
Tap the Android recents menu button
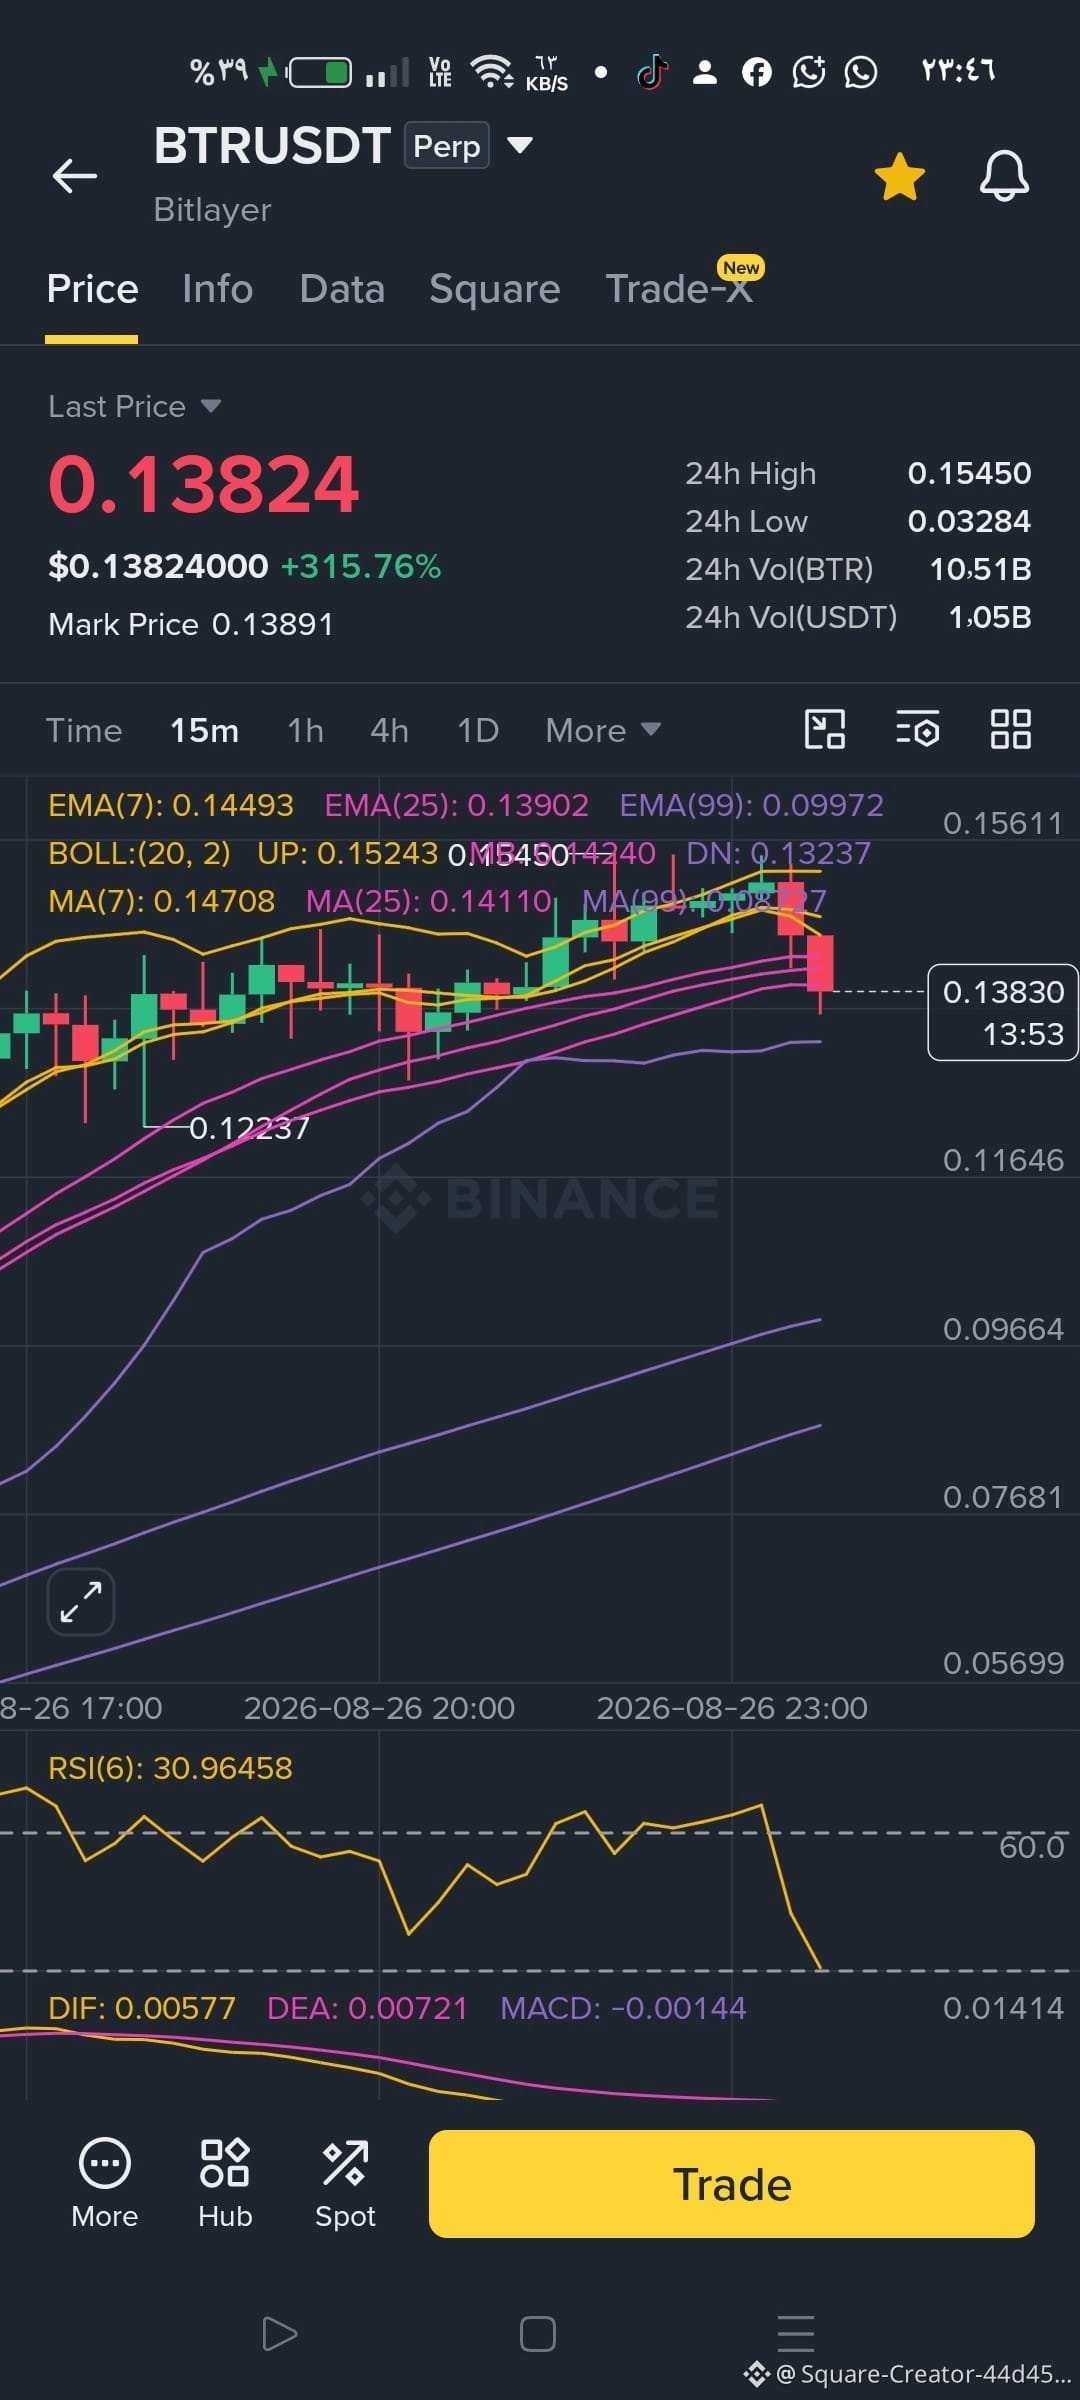click(796, 2333)
